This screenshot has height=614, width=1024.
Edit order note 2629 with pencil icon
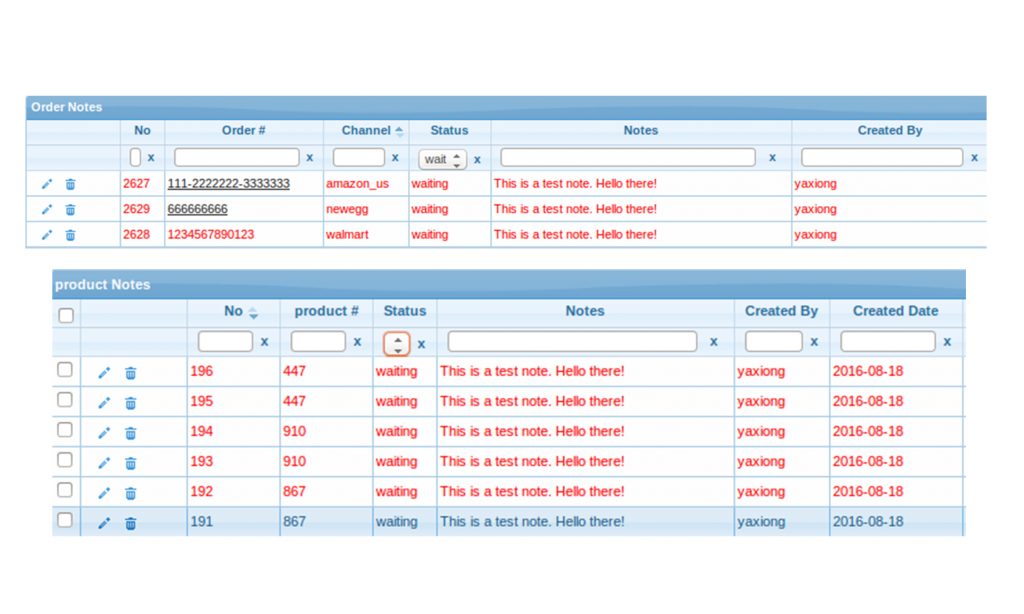(x=47, y=210)
